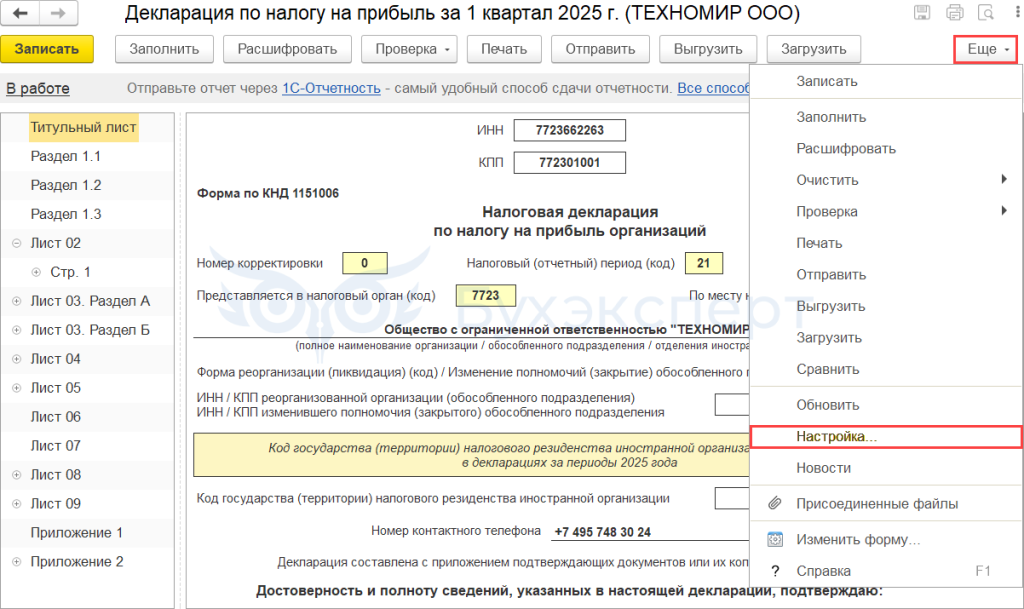1024x609 pixels.
Task: Open the 1С-Отчетность link
Action: click(331, 88)
